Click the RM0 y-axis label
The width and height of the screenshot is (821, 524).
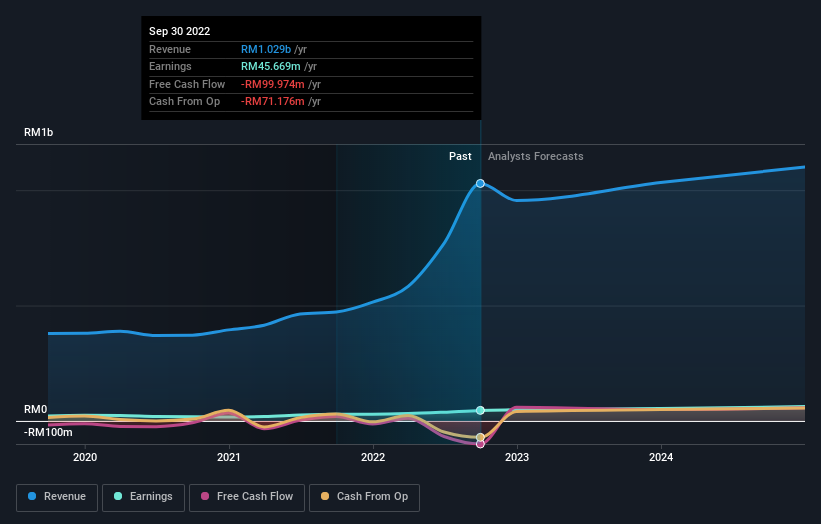coord(36,409)
